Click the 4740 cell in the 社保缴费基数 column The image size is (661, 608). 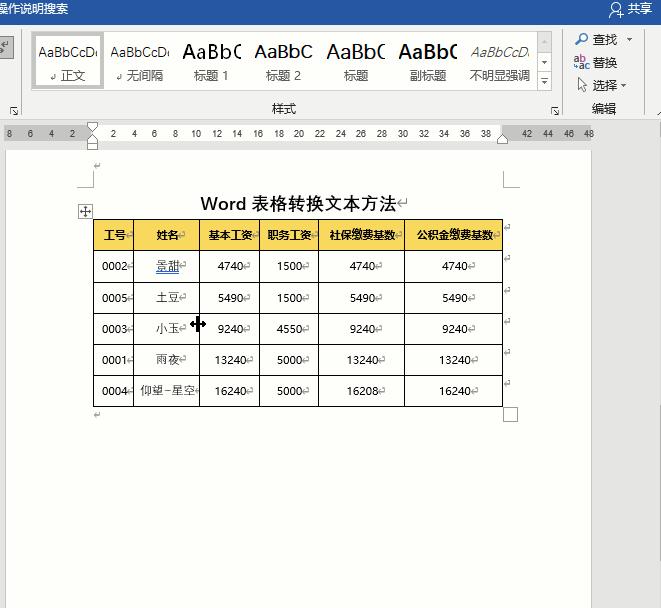[362, 266]
